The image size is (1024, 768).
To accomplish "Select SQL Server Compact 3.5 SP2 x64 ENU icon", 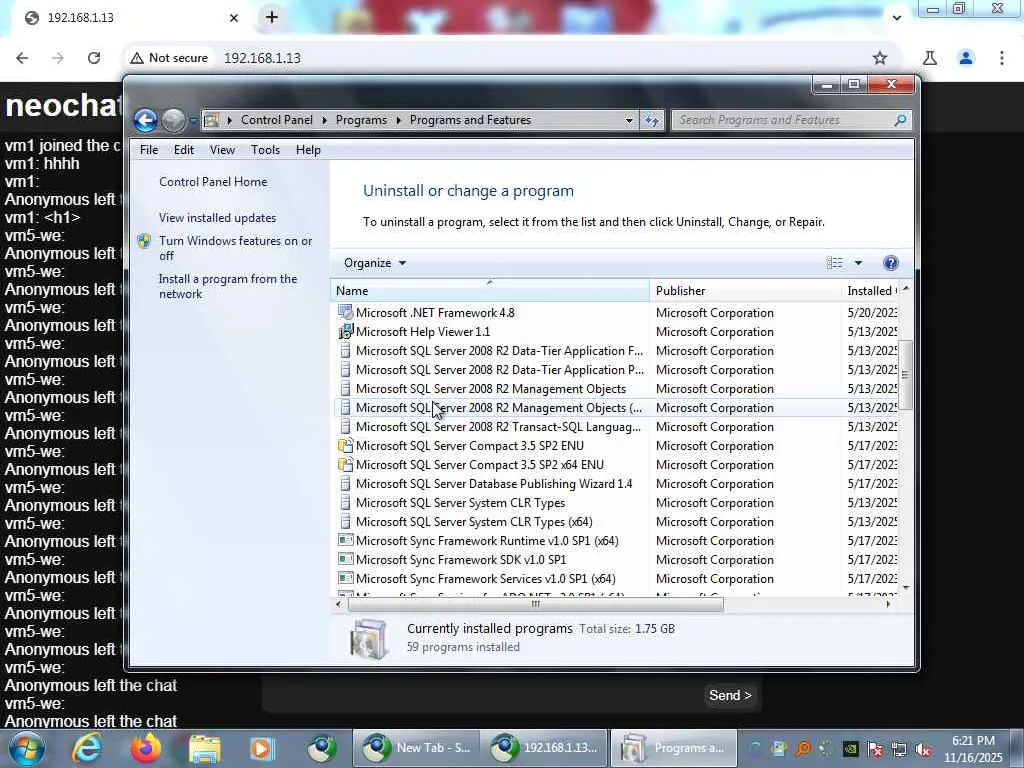I will [x=345, y=464].
